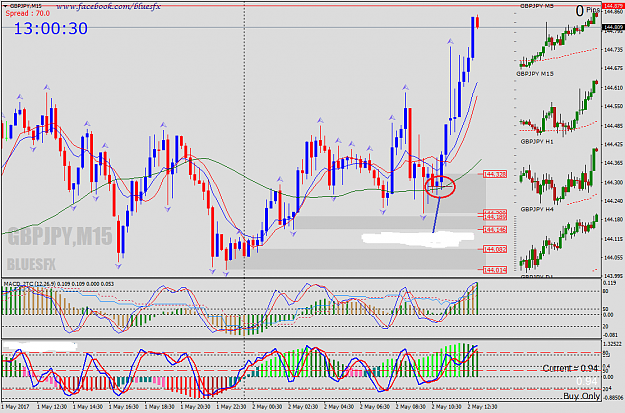Click the 1 May 2017 date axis label
The image size is (625, 413).
15,407
